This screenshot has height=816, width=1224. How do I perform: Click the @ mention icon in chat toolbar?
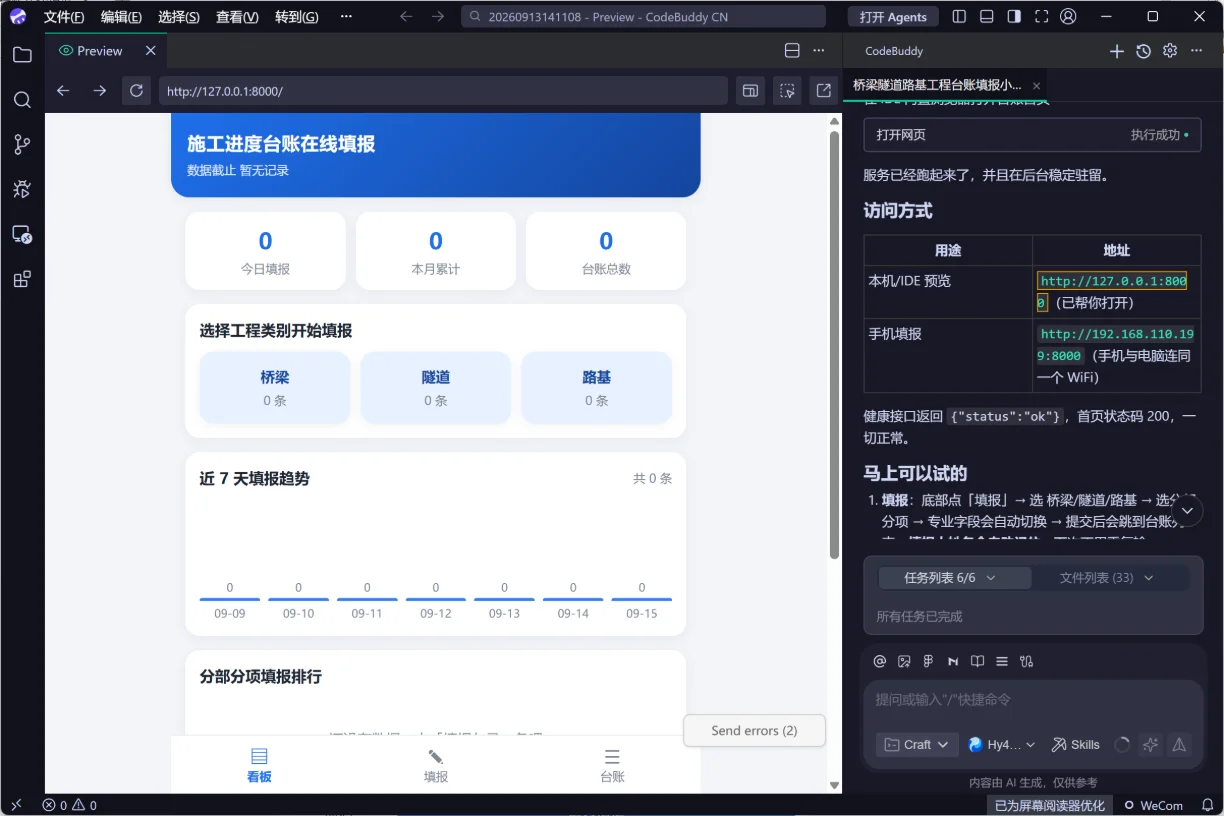pyautogui.click(x=880, y=661)
